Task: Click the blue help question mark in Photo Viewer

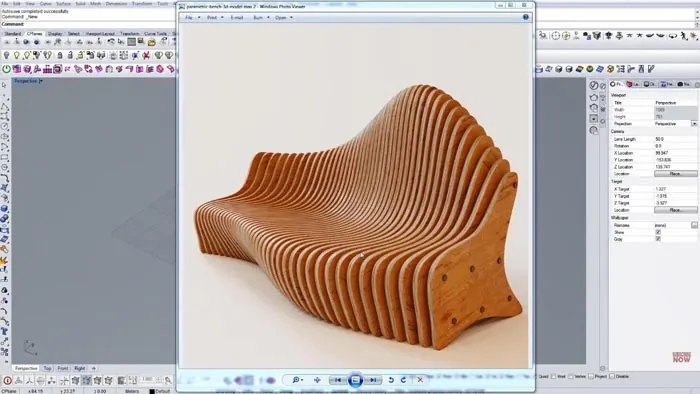Action: point(526,17)
